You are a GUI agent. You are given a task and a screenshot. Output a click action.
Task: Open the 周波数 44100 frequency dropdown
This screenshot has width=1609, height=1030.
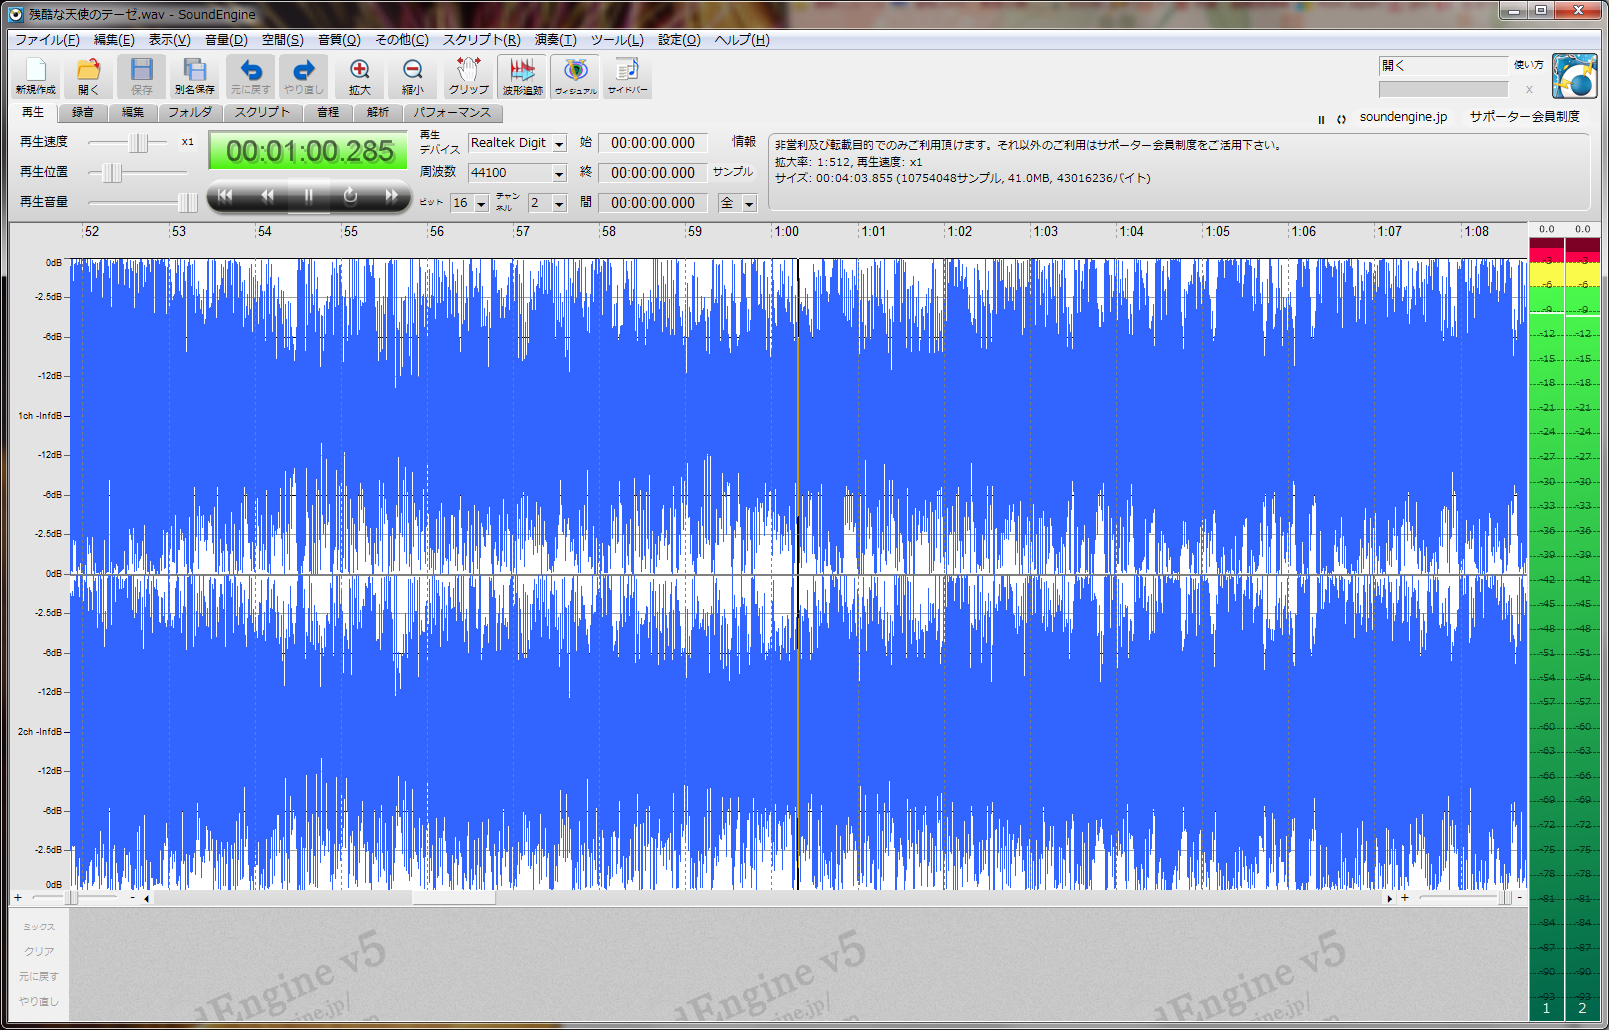(x=559, y=173)
